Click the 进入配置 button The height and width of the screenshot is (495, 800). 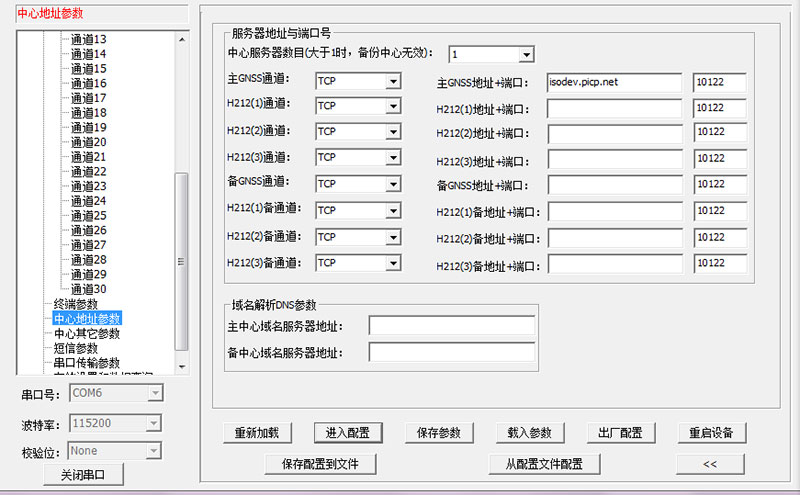point(348,433)
